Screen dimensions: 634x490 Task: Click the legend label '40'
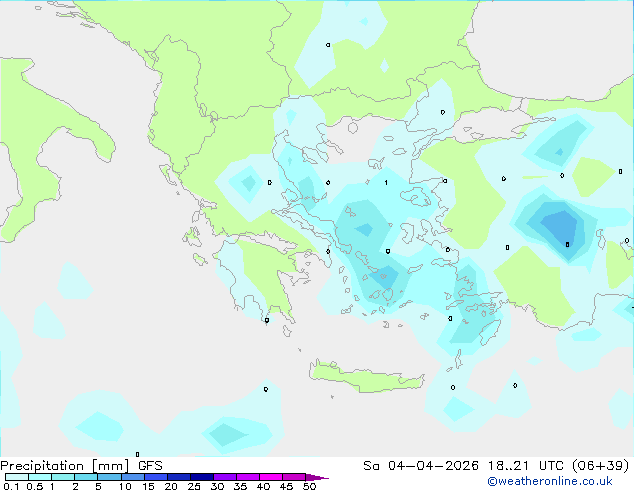pyautogui.click(x=263, y=486)
